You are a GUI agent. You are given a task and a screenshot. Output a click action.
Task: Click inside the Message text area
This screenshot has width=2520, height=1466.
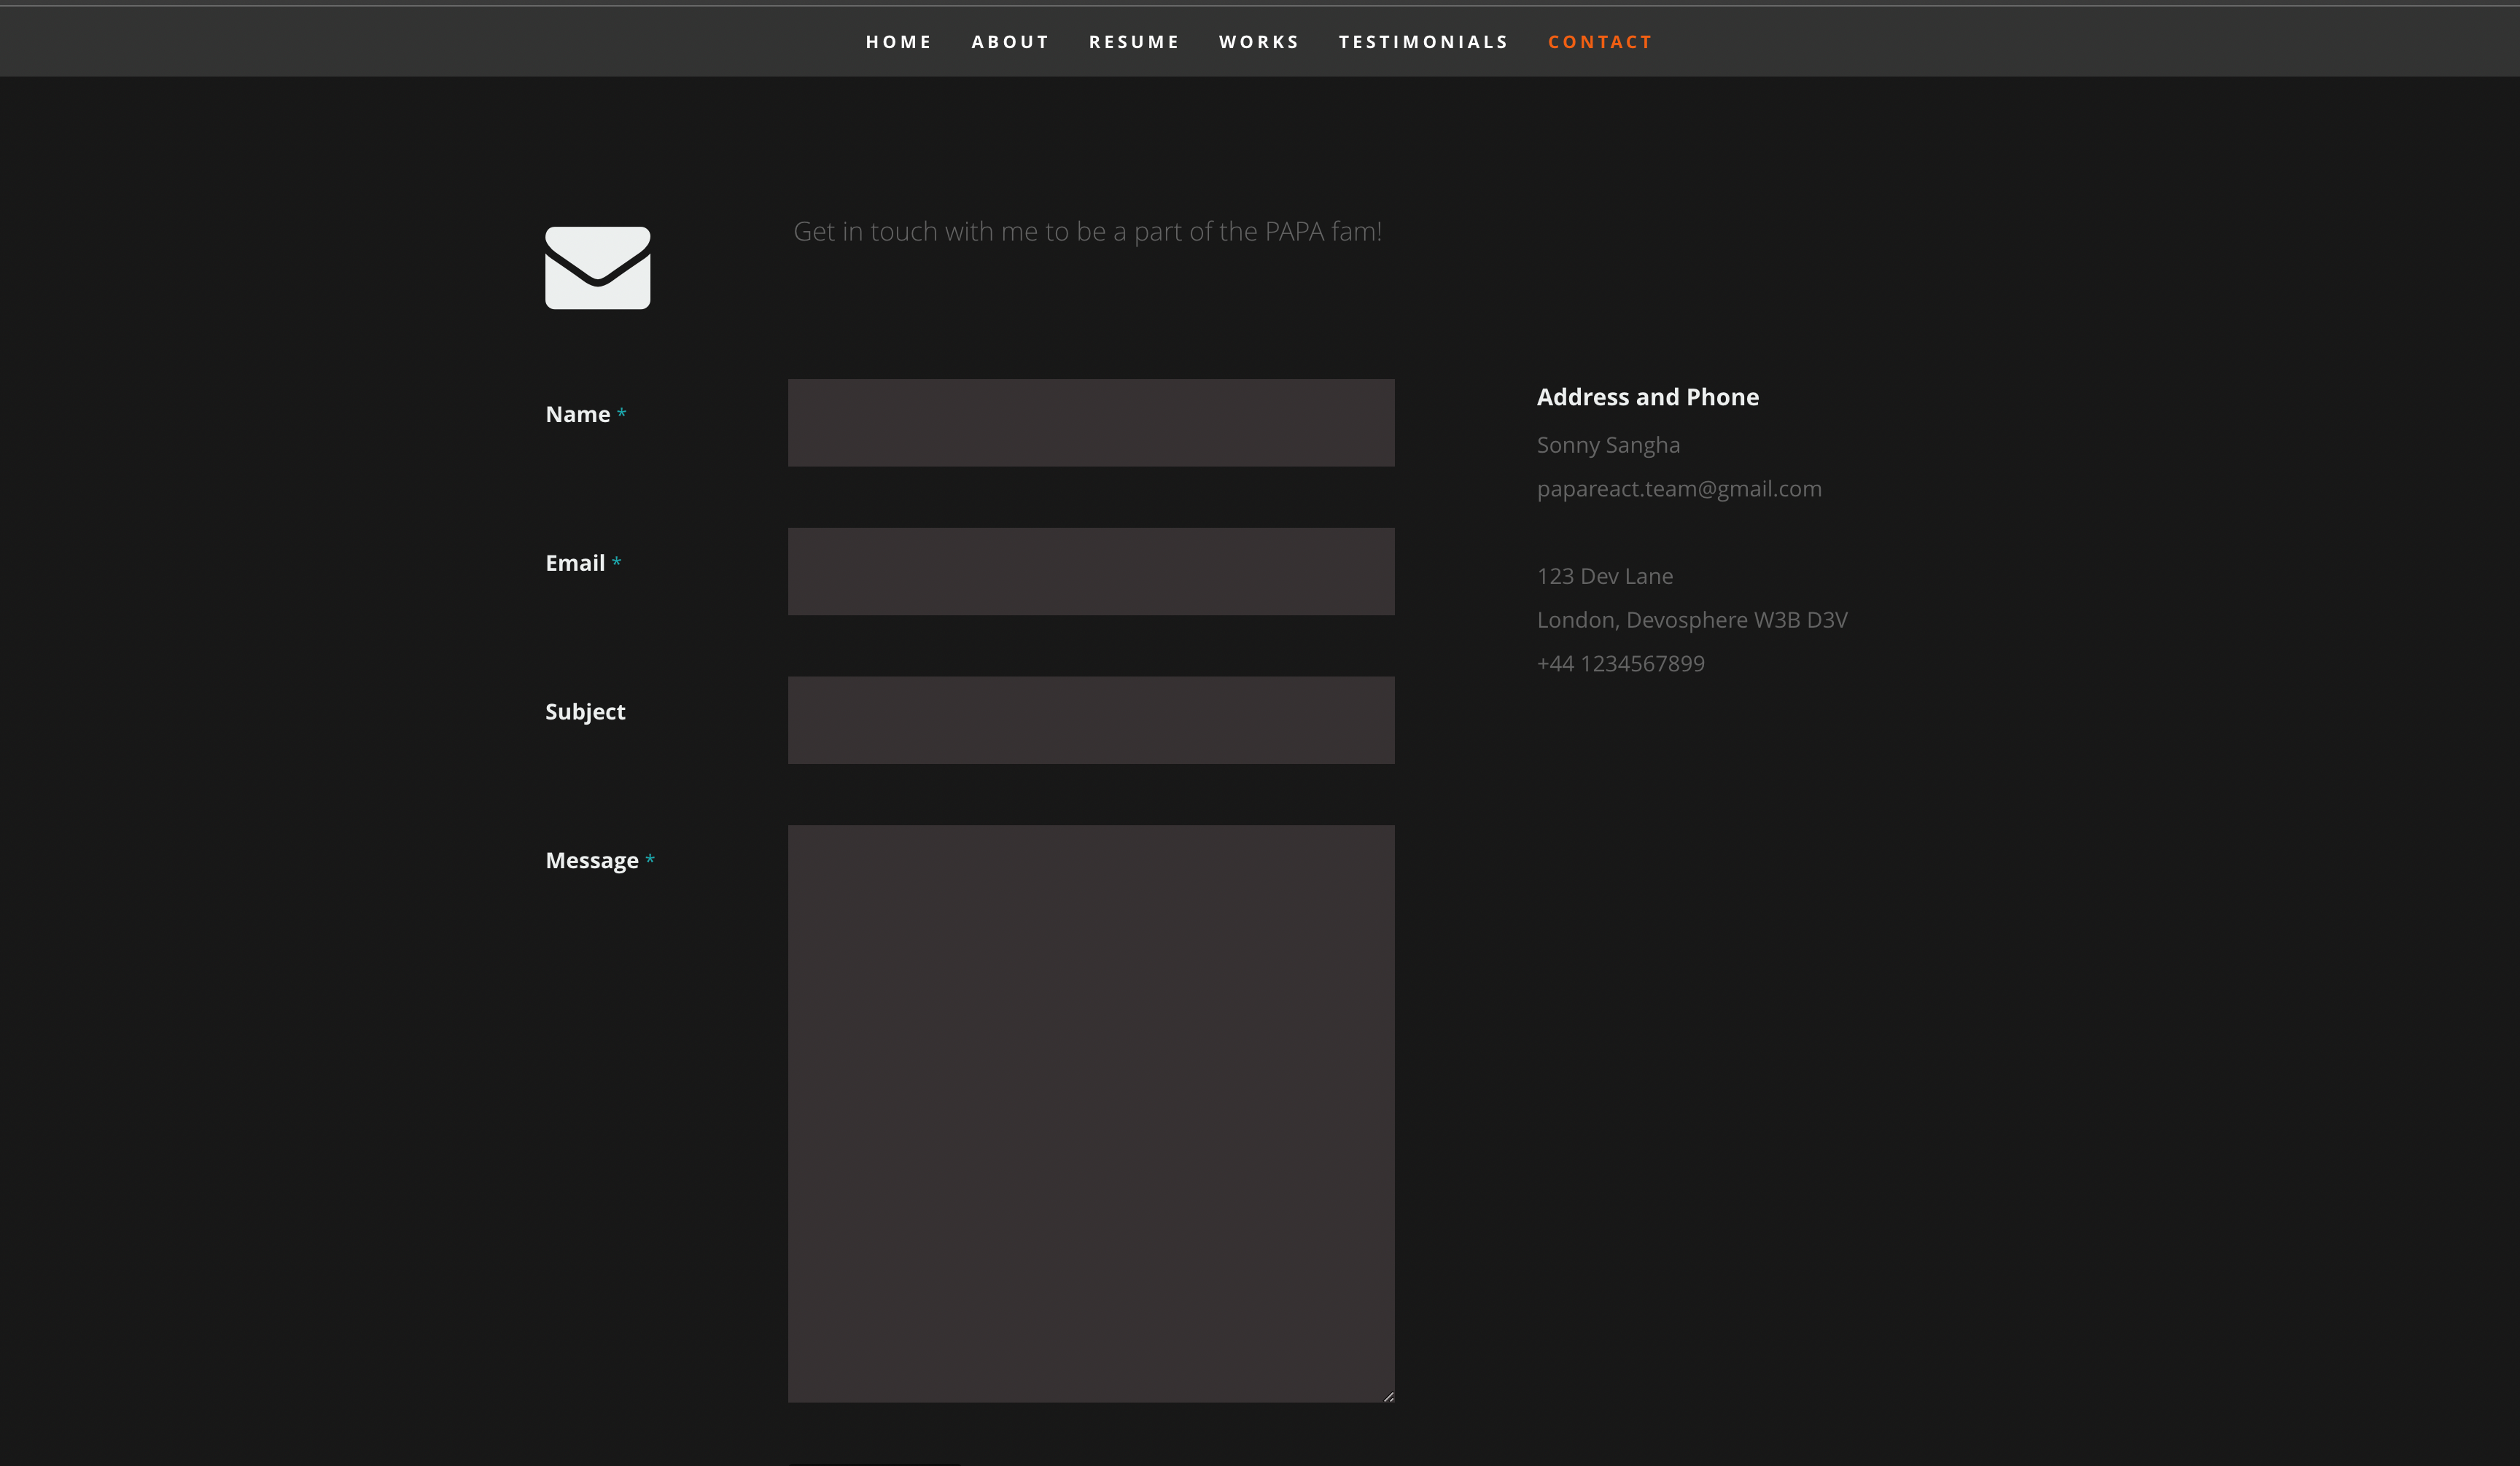[1091, 1113]
